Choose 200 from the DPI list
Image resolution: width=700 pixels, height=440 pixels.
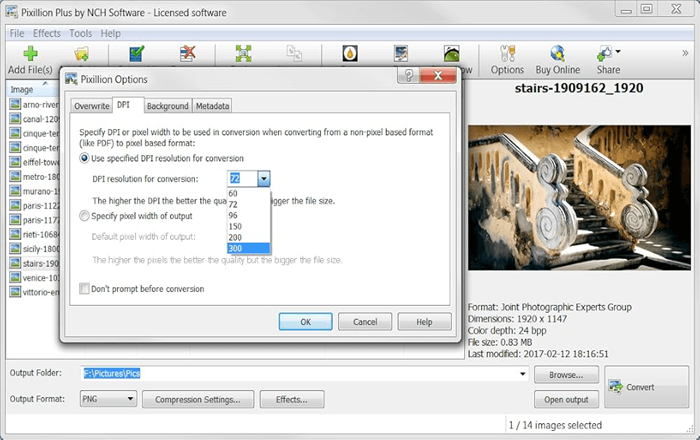point(248,237)
